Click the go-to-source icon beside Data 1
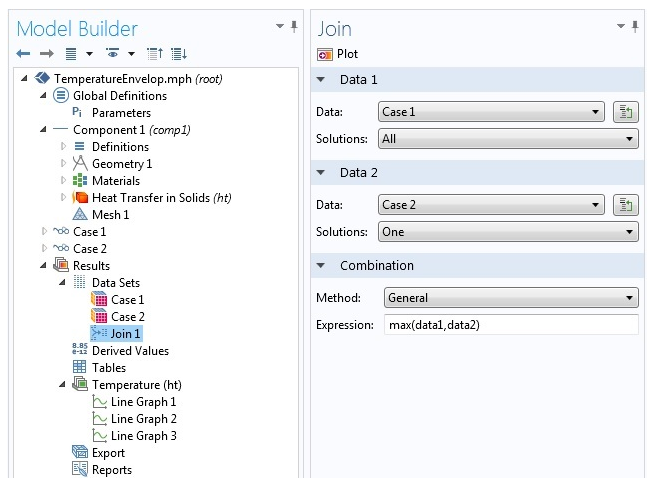655x487 pixels. click(x=625, y=112)
